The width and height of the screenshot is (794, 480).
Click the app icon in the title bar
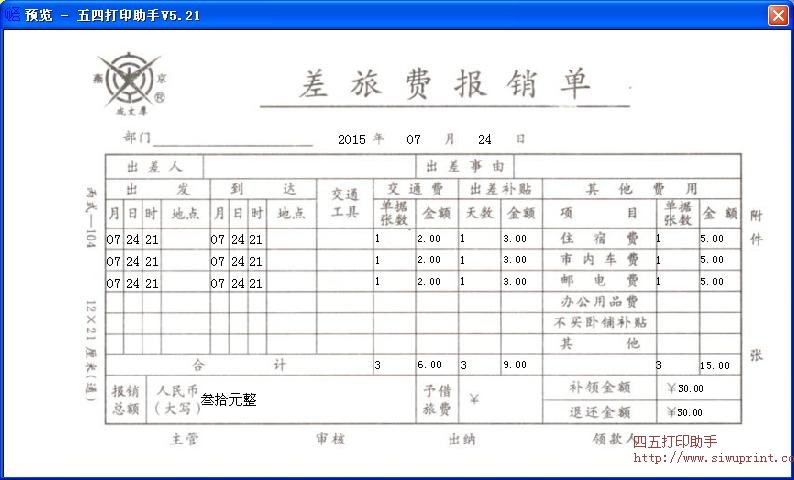tap(12, 15)
